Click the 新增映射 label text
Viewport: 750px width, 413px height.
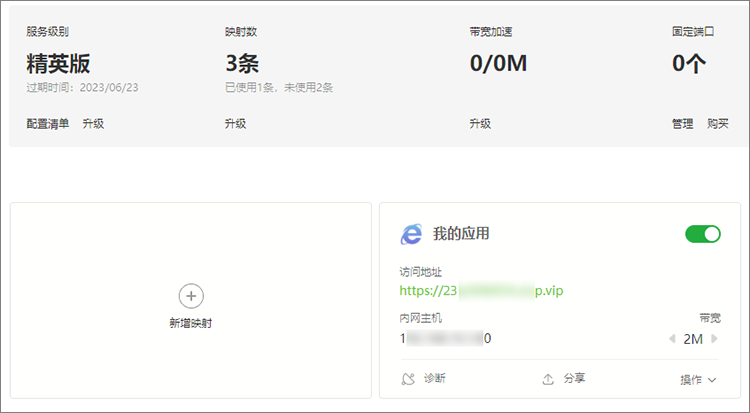point(191,323)
